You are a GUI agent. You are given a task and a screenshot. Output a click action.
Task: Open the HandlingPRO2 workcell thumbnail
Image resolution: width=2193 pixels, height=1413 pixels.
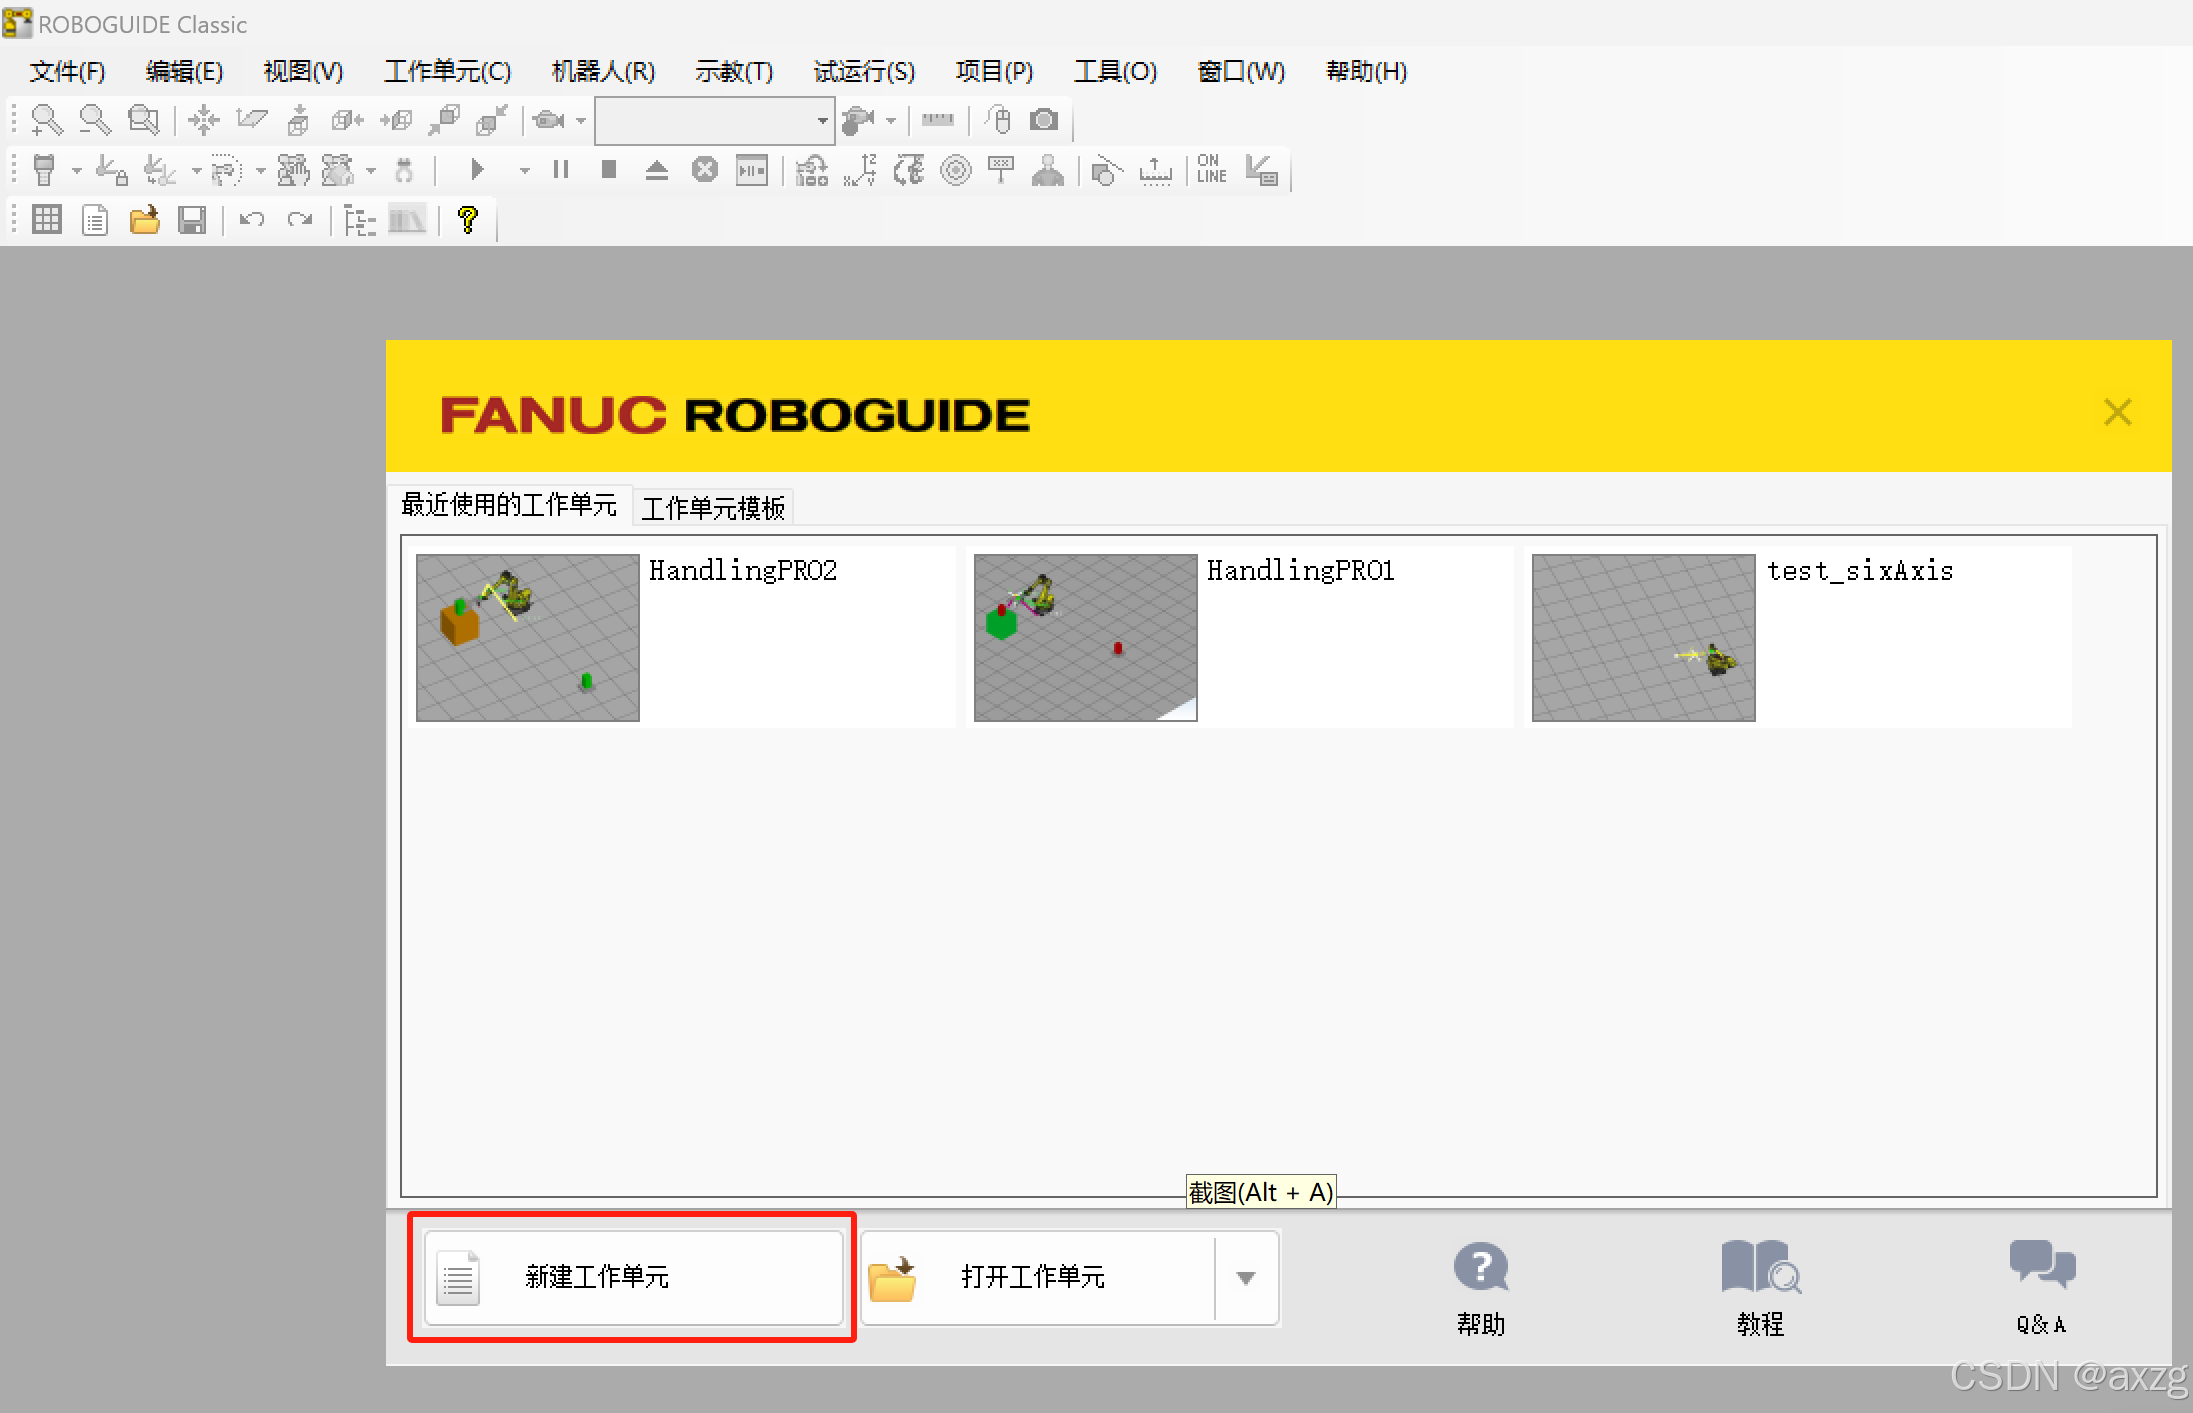tap(527, 638)
